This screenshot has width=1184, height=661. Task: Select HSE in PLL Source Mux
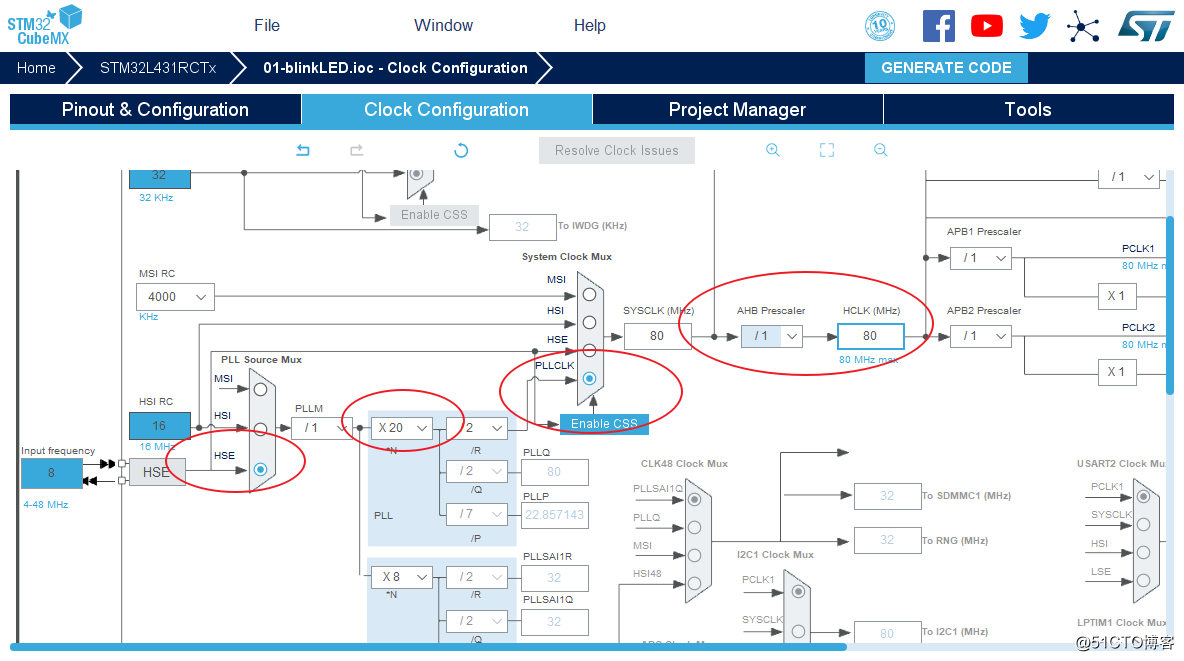click(261, 470)
